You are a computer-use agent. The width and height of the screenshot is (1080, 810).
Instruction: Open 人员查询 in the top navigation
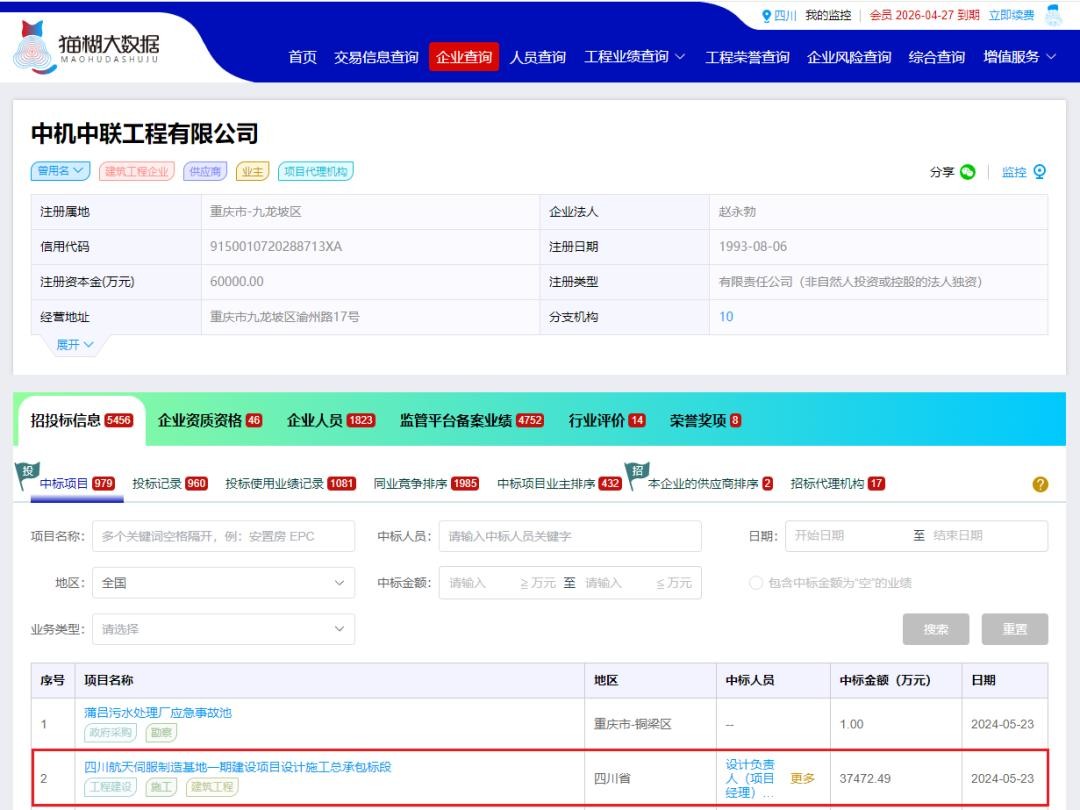click(x=537, y=57)
